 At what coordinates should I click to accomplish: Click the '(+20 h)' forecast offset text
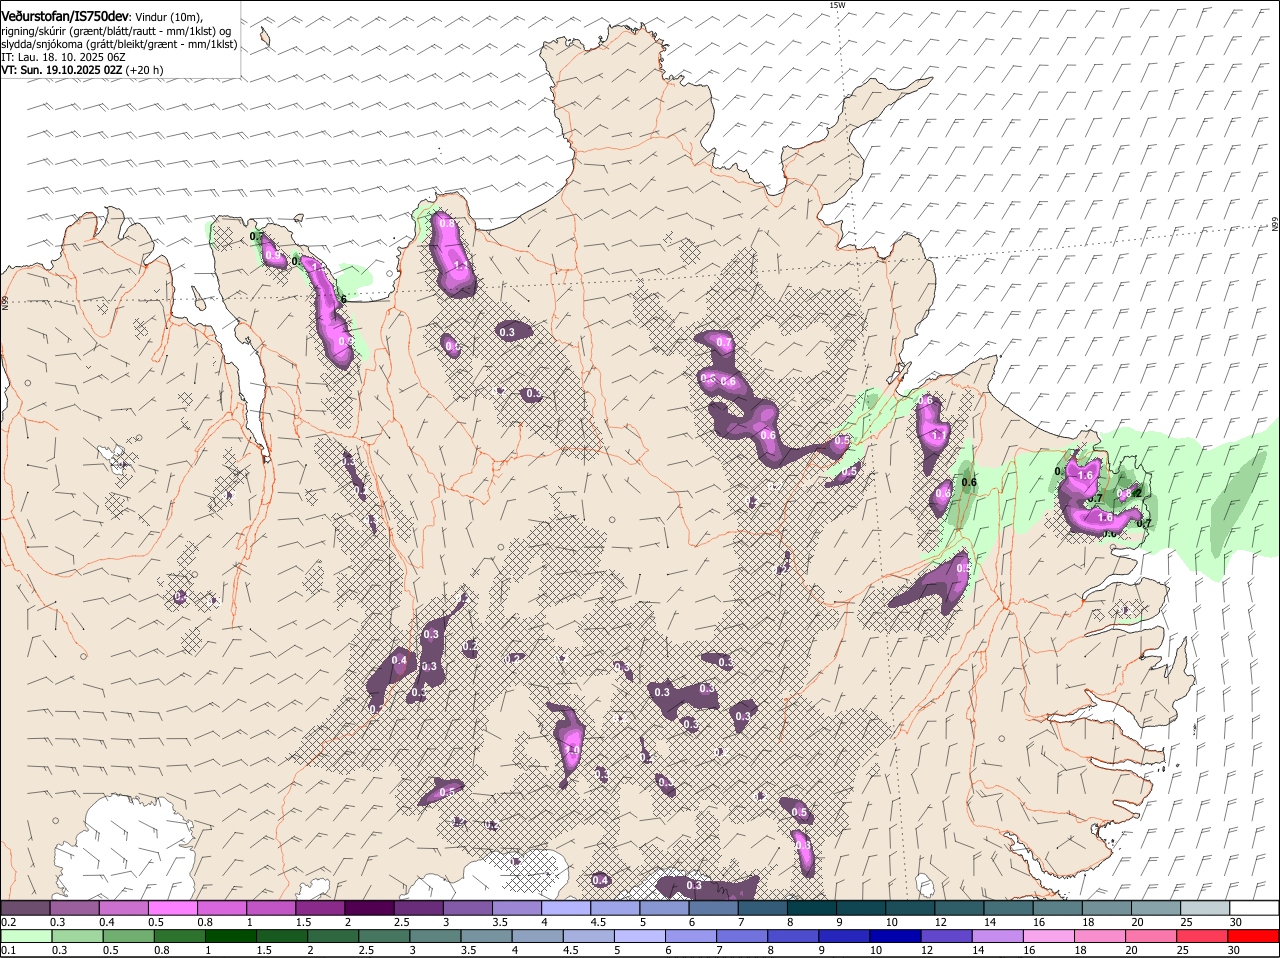145,70
